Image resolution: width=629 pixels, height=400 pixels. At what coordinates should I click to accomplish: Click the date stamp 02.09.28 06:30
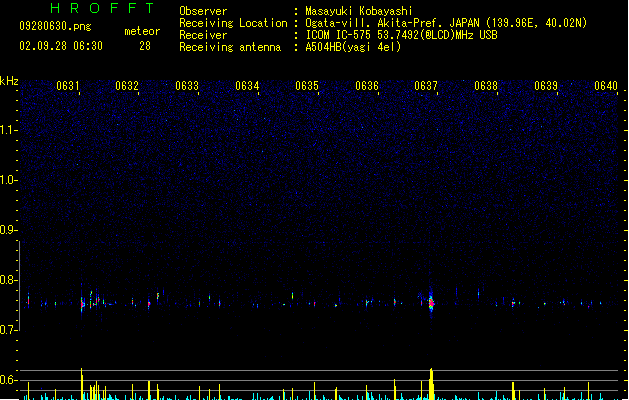(61, 46)
